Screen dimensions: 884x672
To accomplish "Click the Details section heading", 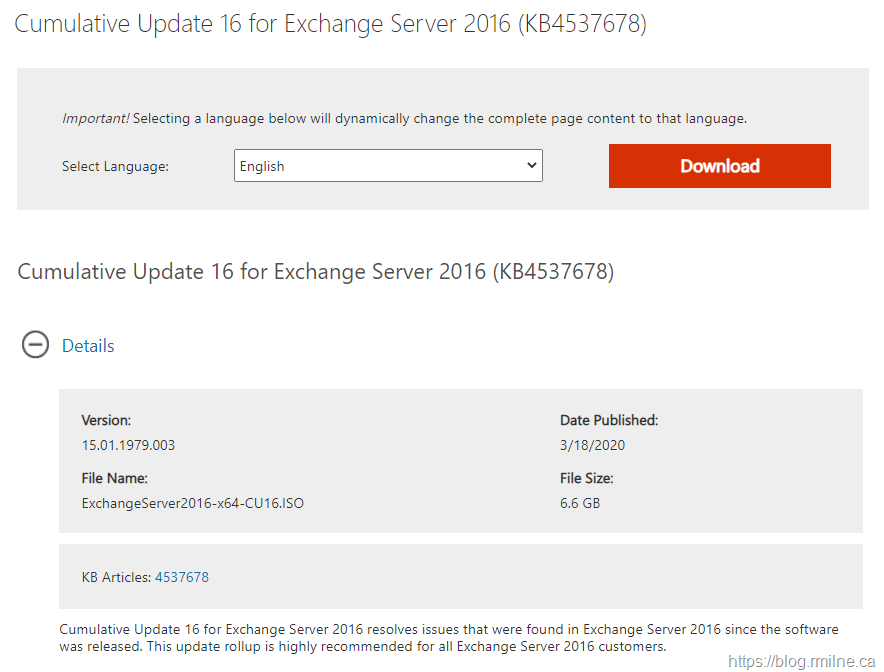I will pos(88,346).
